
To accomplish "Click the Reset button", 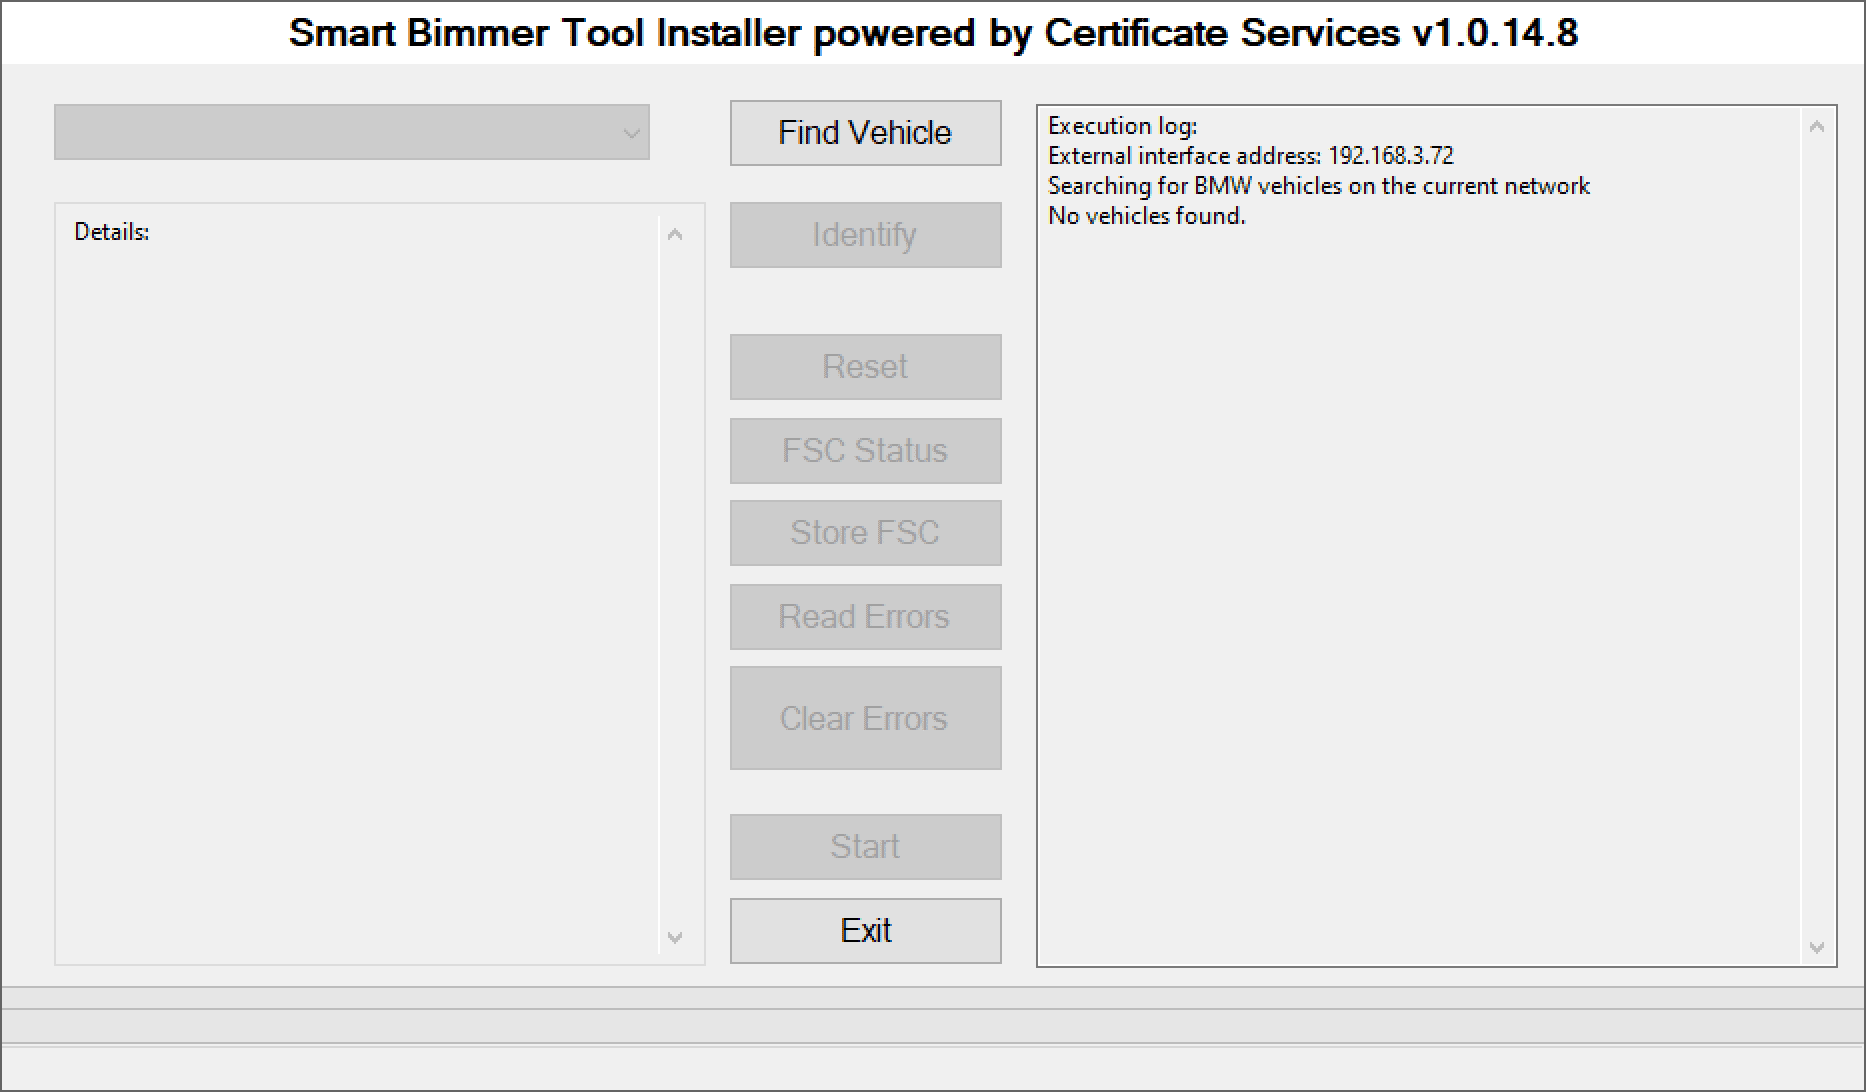I will [865, 367].
